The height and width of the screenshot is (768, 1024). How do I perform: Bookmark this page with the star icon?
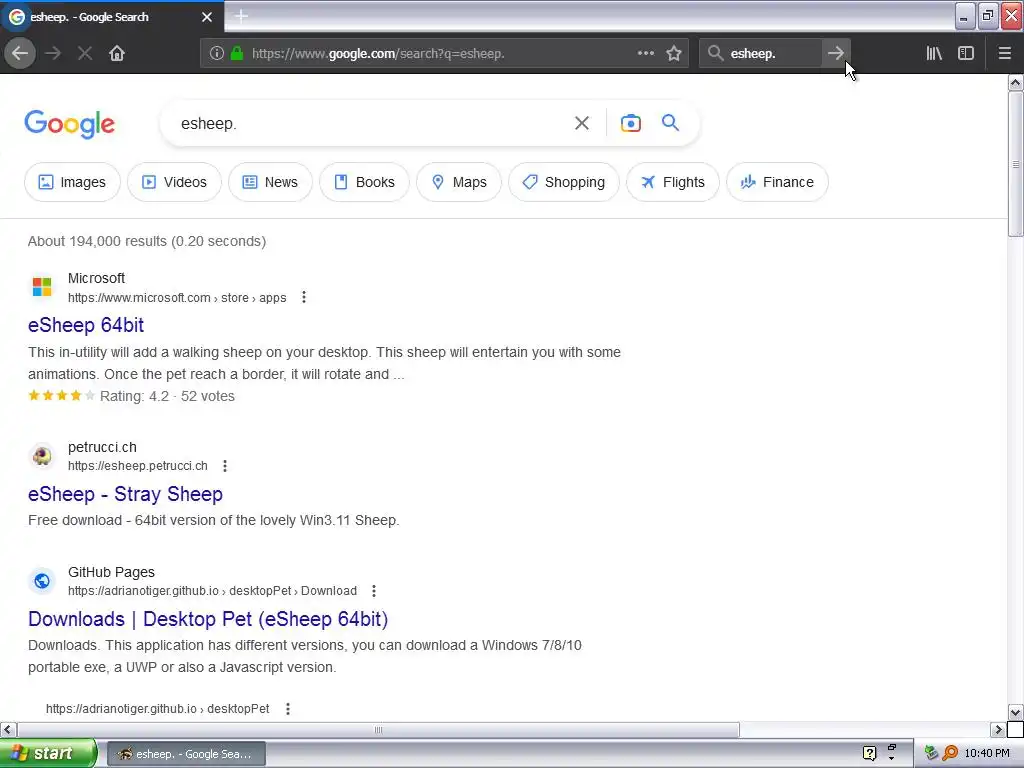coord(674,54)
